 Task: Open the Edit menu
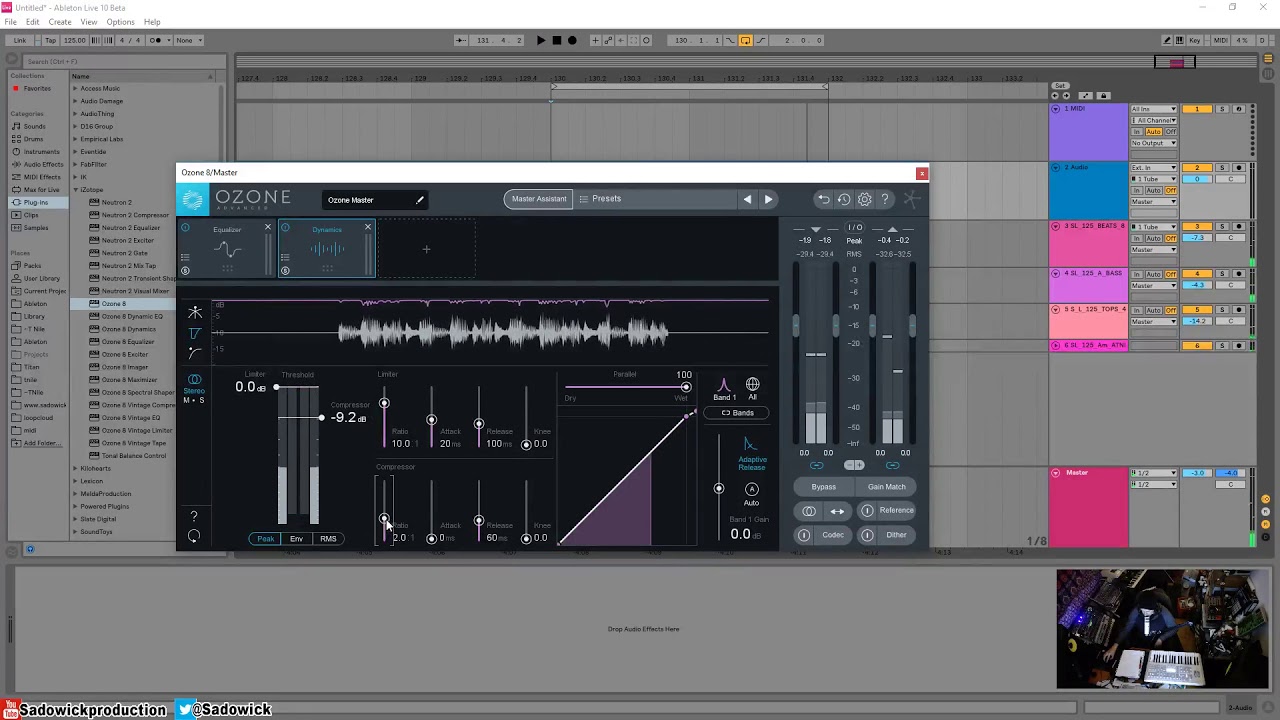[x=33, y=22]
